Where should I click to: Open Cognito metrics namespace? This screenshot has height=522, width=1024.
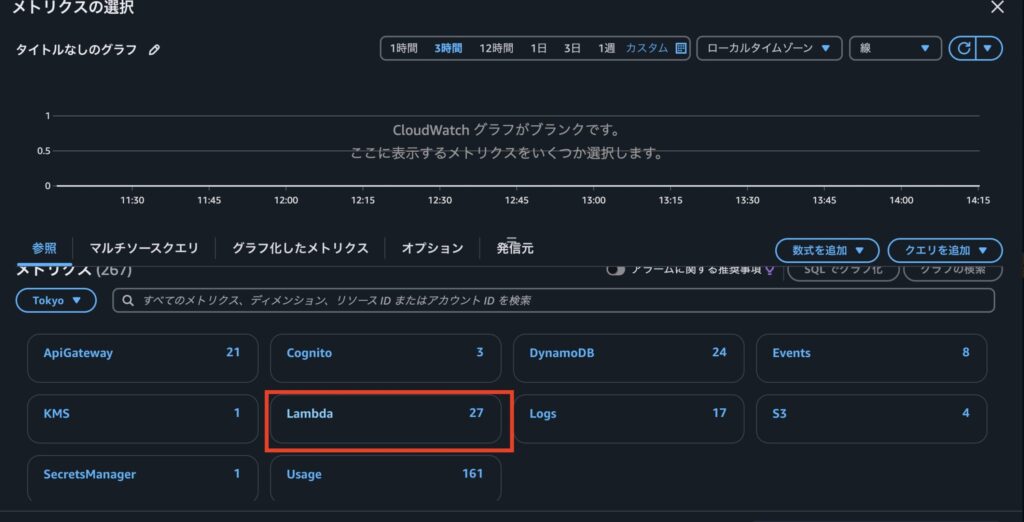385,358
